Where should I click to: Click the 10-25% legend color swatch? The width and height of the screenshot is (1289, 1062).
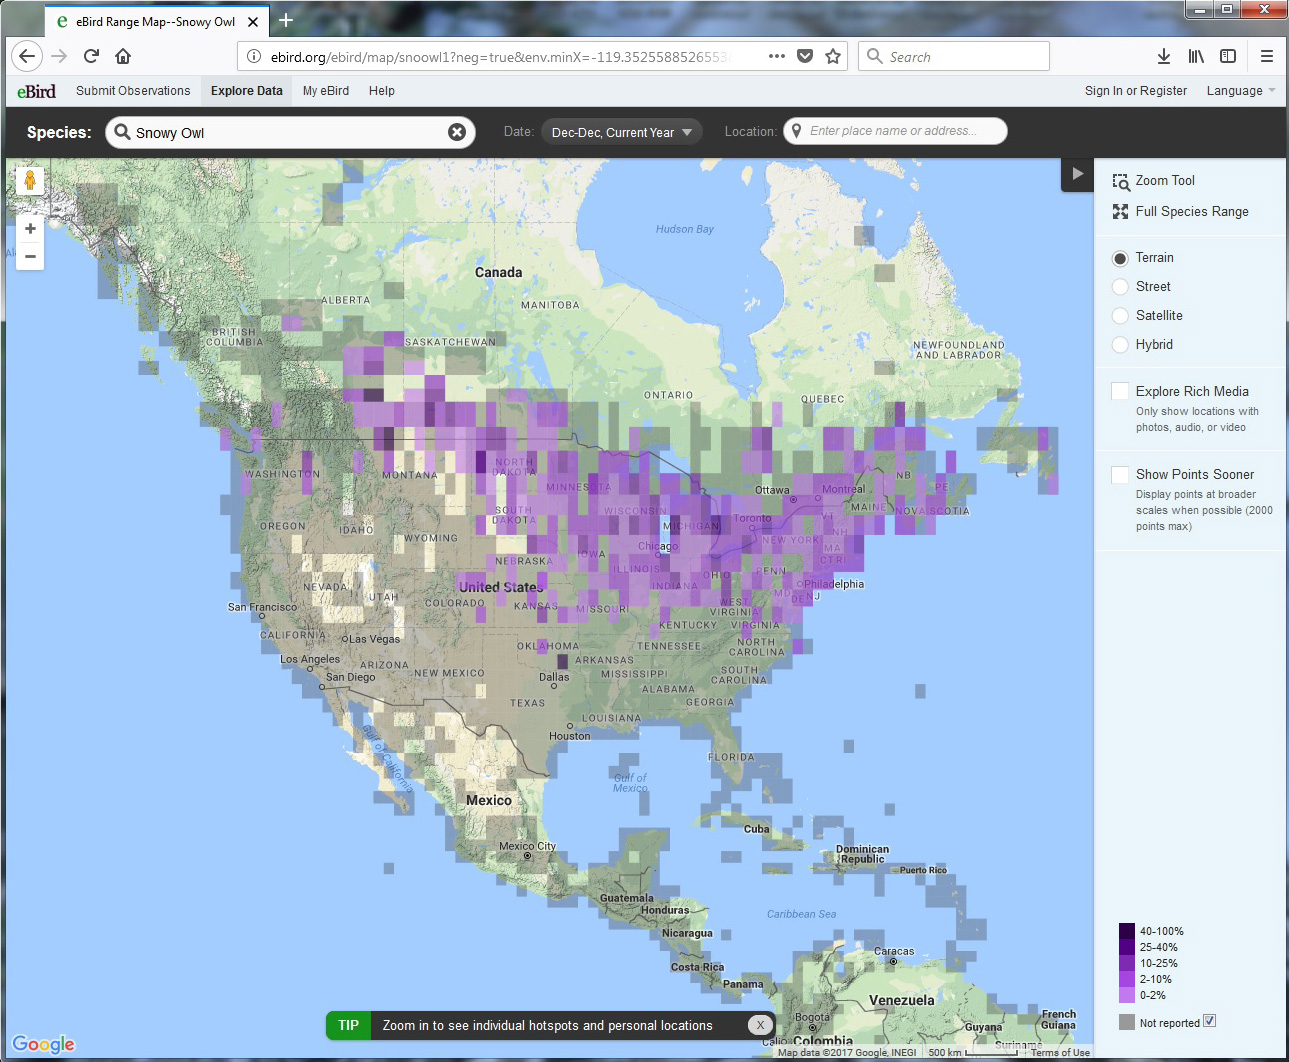(1127, 963)
